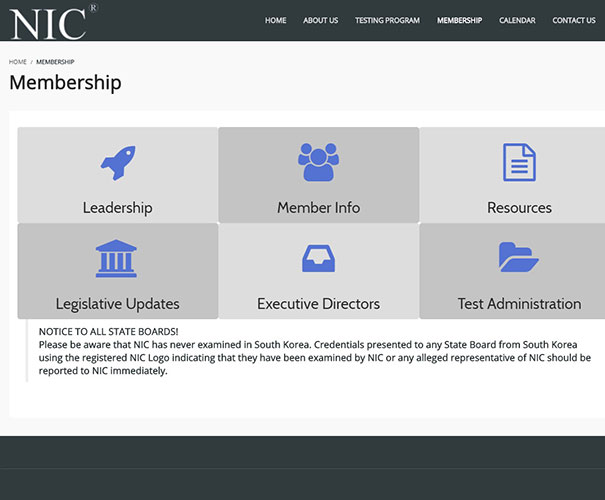Navigate to Contact Us page
Viewport: 605px width, 500px height.
pos(573,20)
